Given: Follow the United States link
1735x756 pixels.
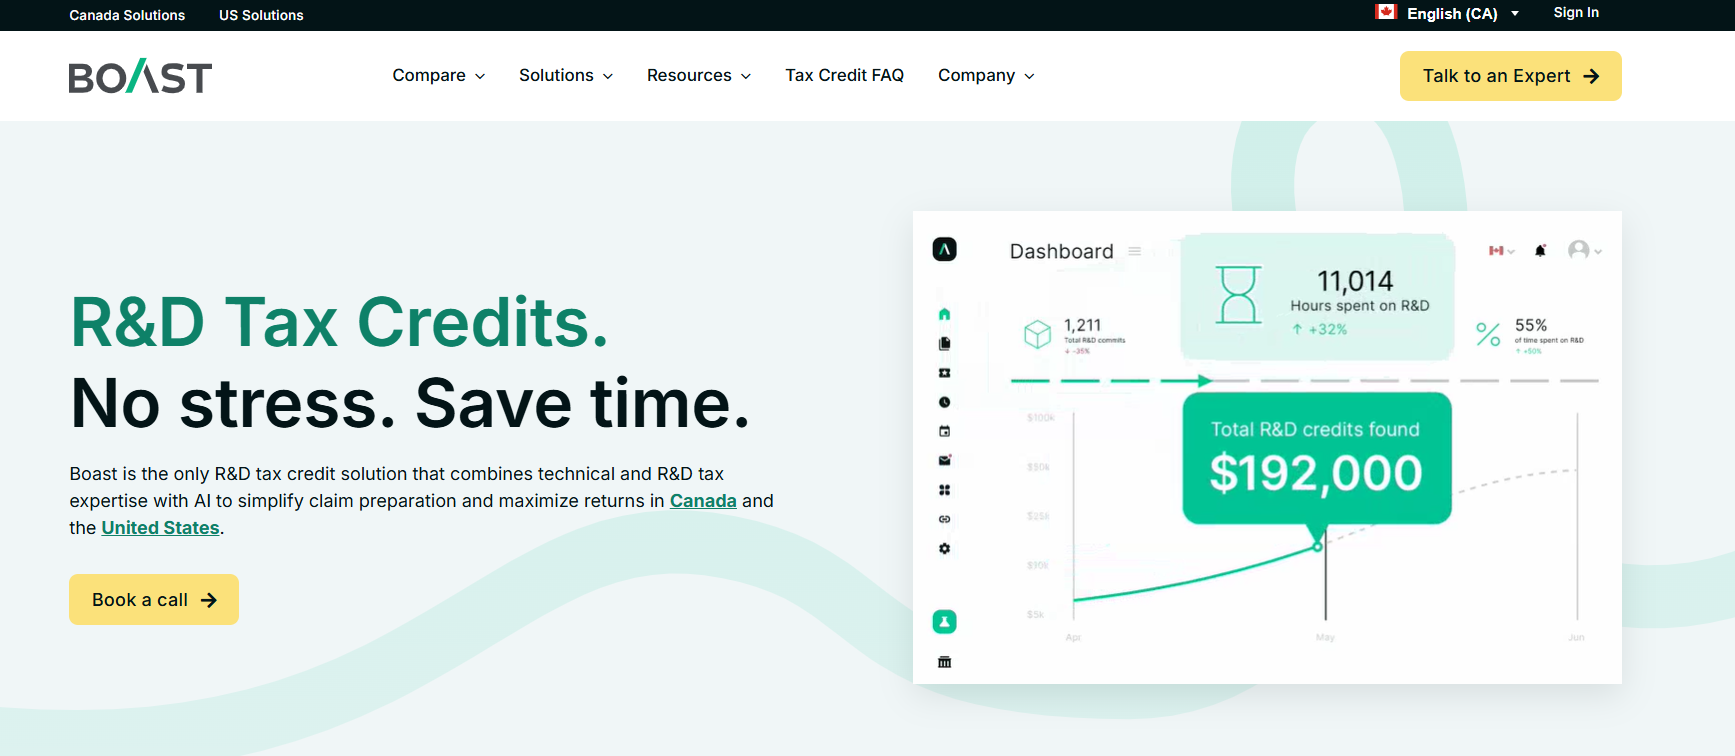Looking at the screenshot, I should point(160,528).
